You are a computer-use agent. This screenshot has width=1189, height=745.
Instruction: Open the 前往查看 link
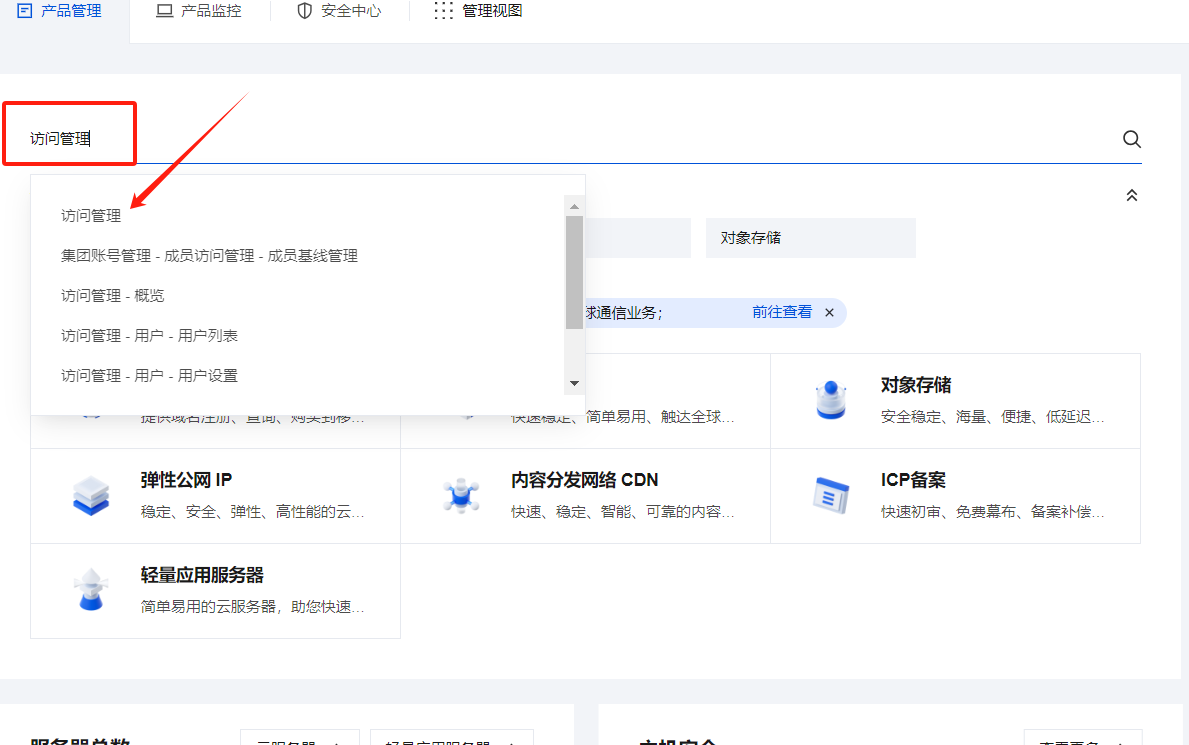pyautogui.click(x=782, y=313)
